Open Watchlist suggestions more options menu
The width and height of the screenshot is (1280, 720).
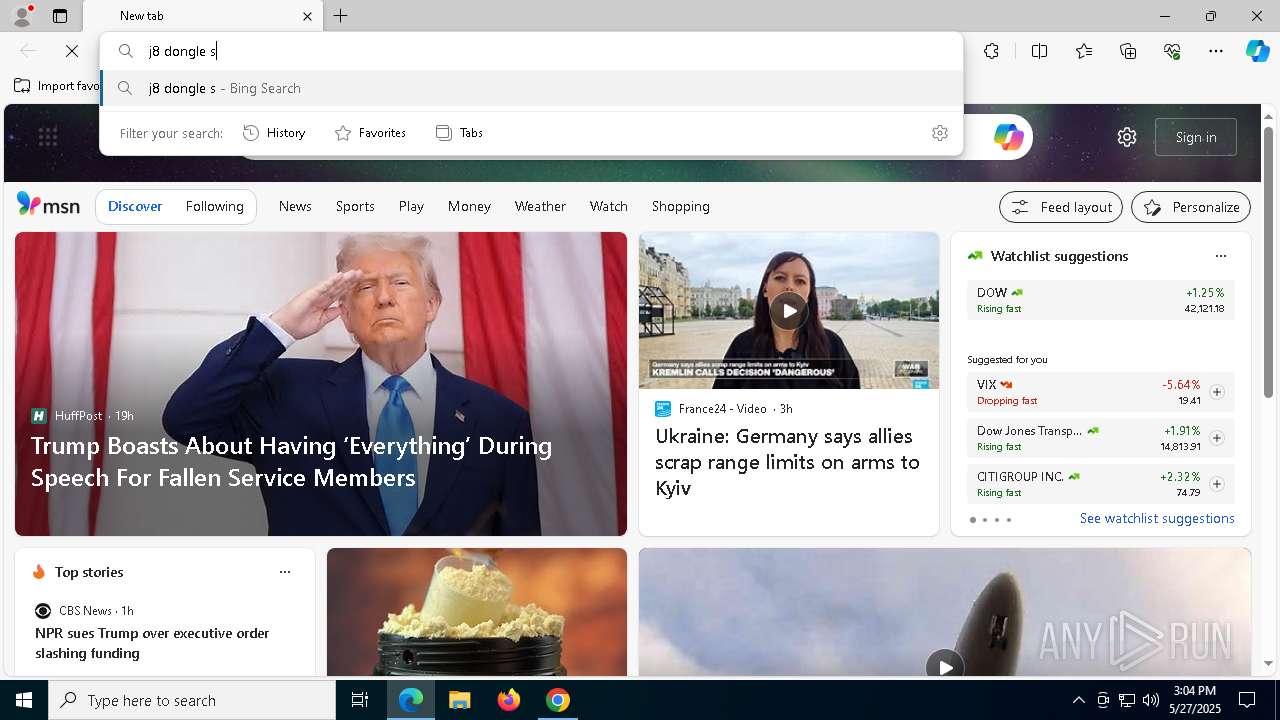point(1220,256)
